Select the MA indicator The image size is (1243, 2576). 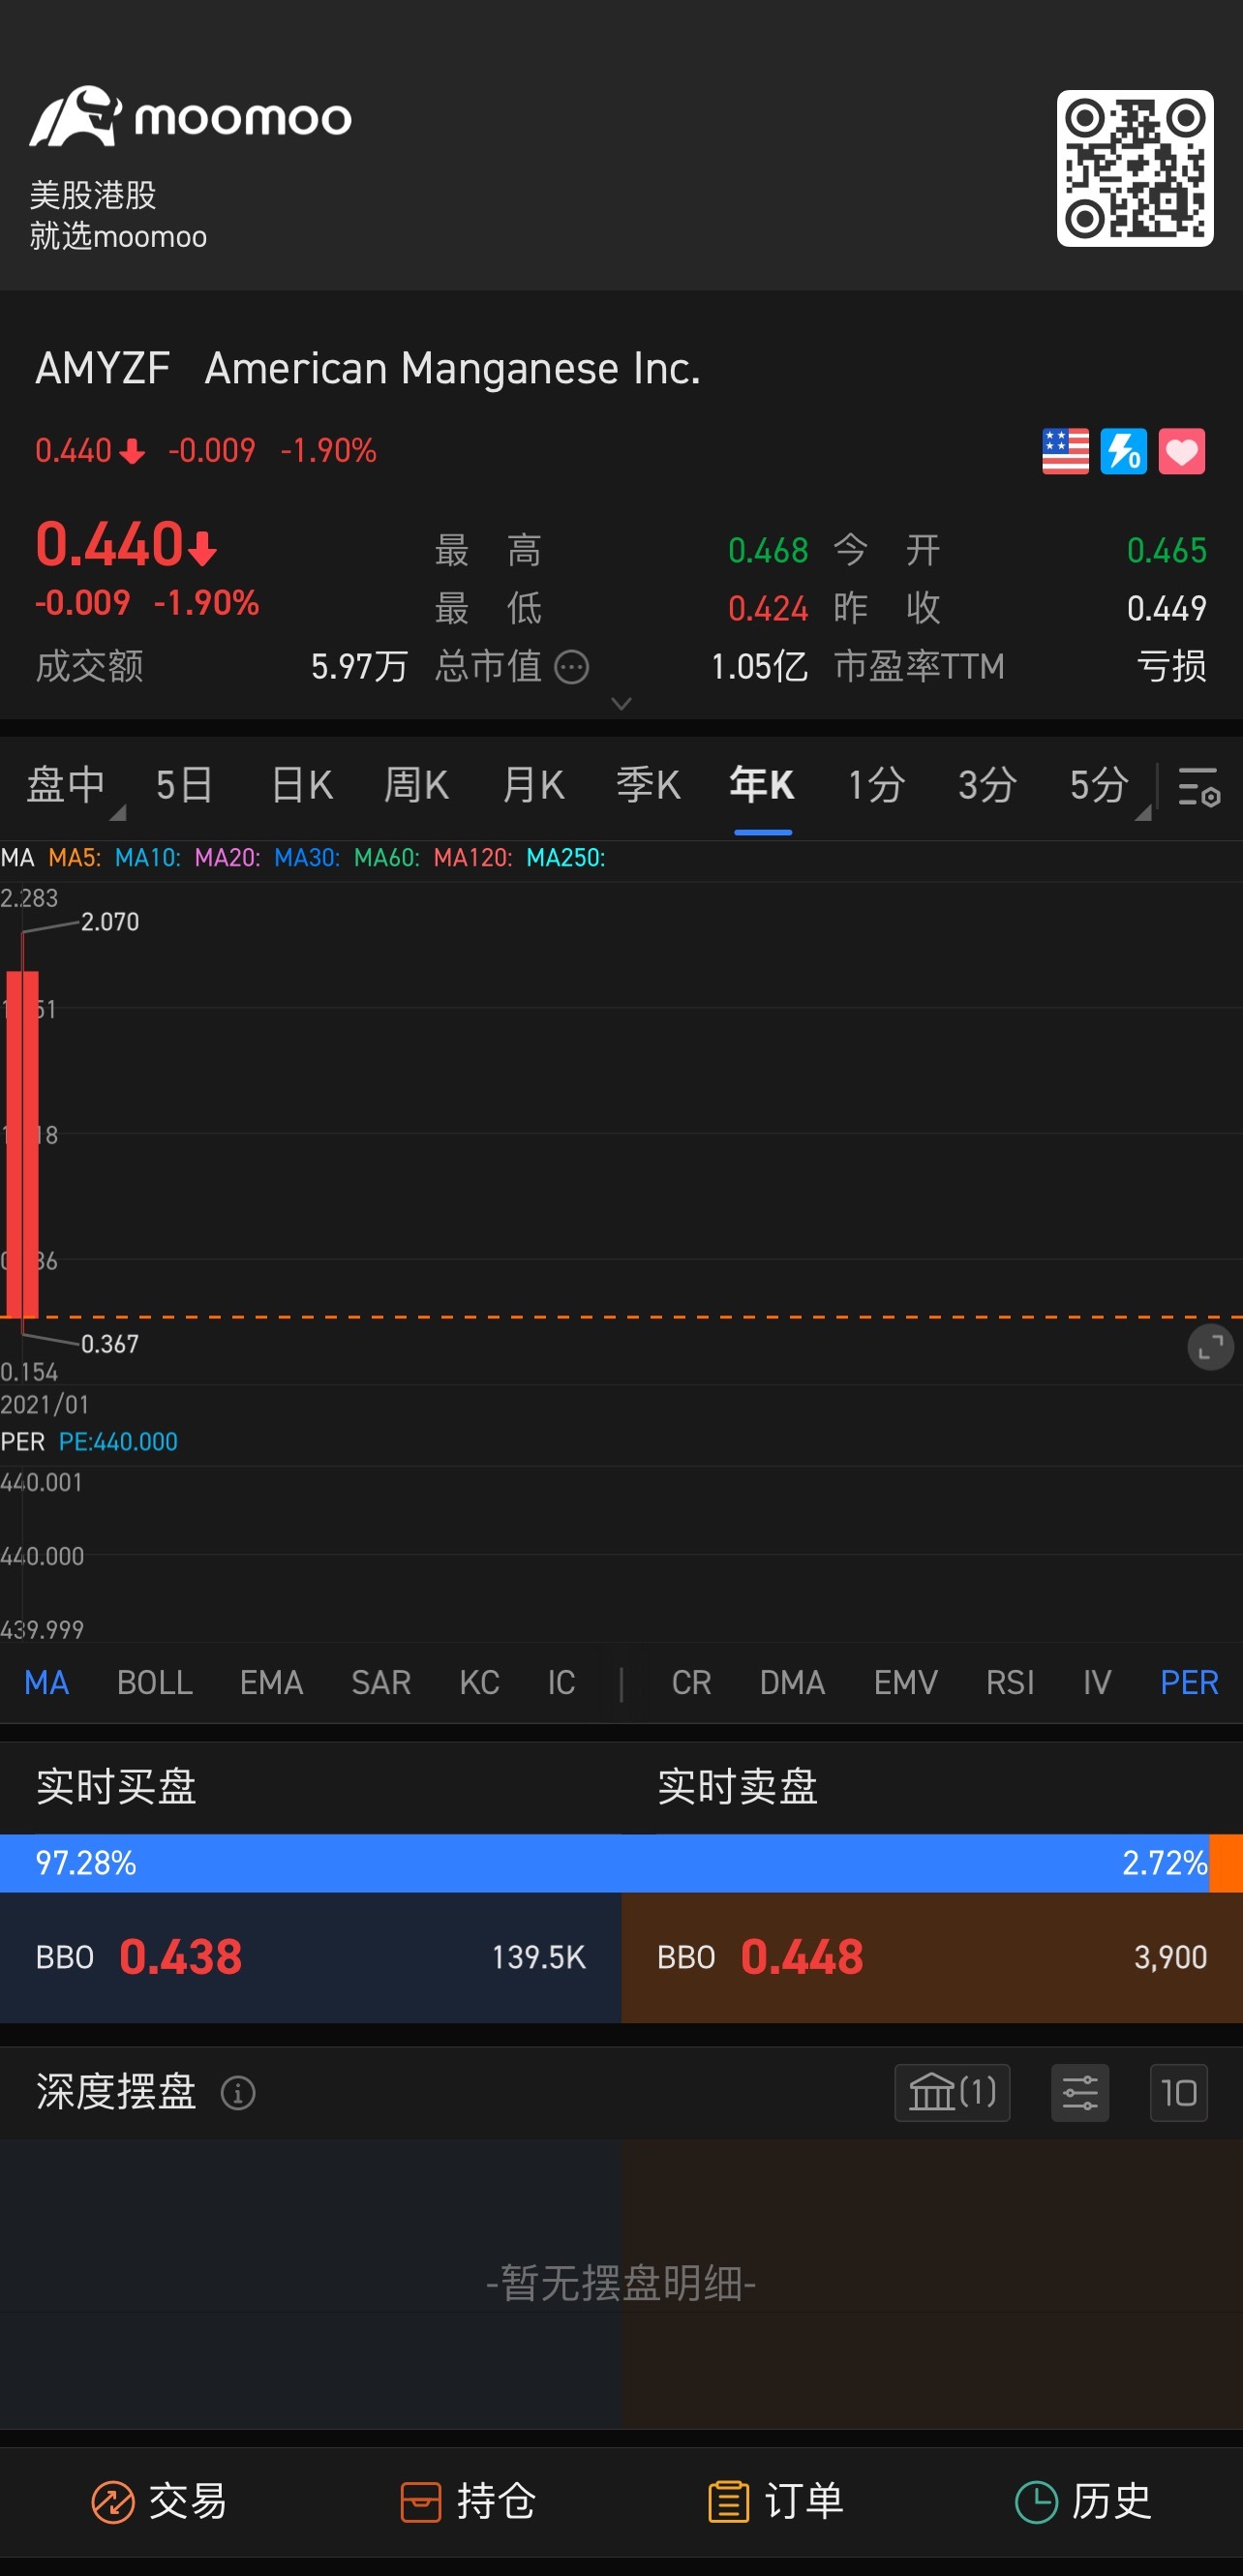[x=47, y=1683]
